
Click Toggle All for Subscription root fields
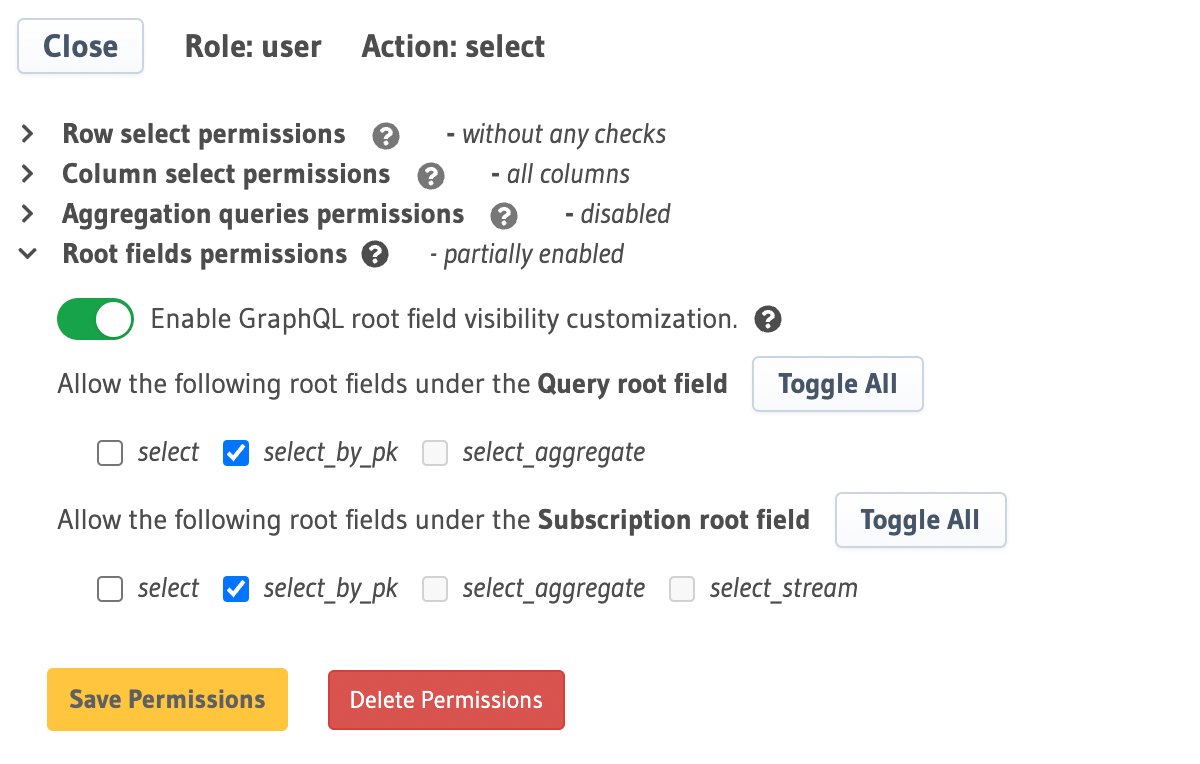(920, 520)
